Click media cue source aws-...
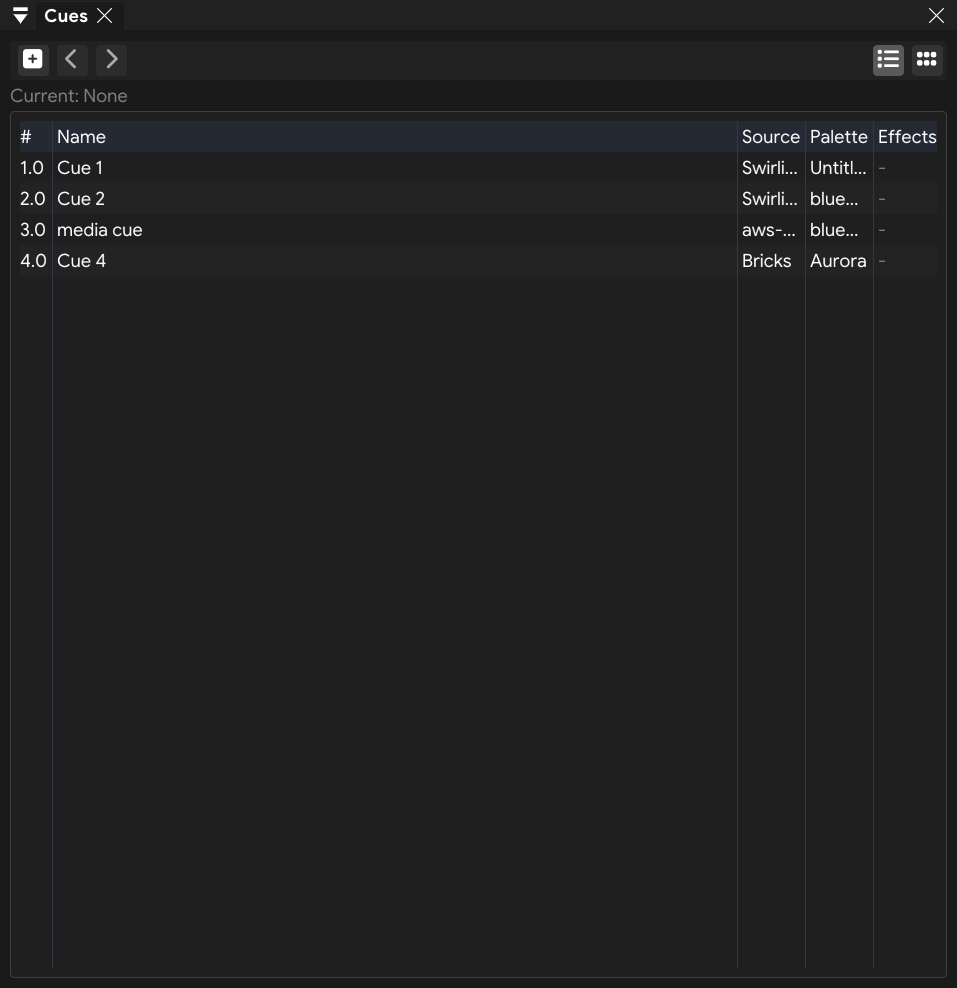The height and width of the screenshot is (988, 957). 769,229
